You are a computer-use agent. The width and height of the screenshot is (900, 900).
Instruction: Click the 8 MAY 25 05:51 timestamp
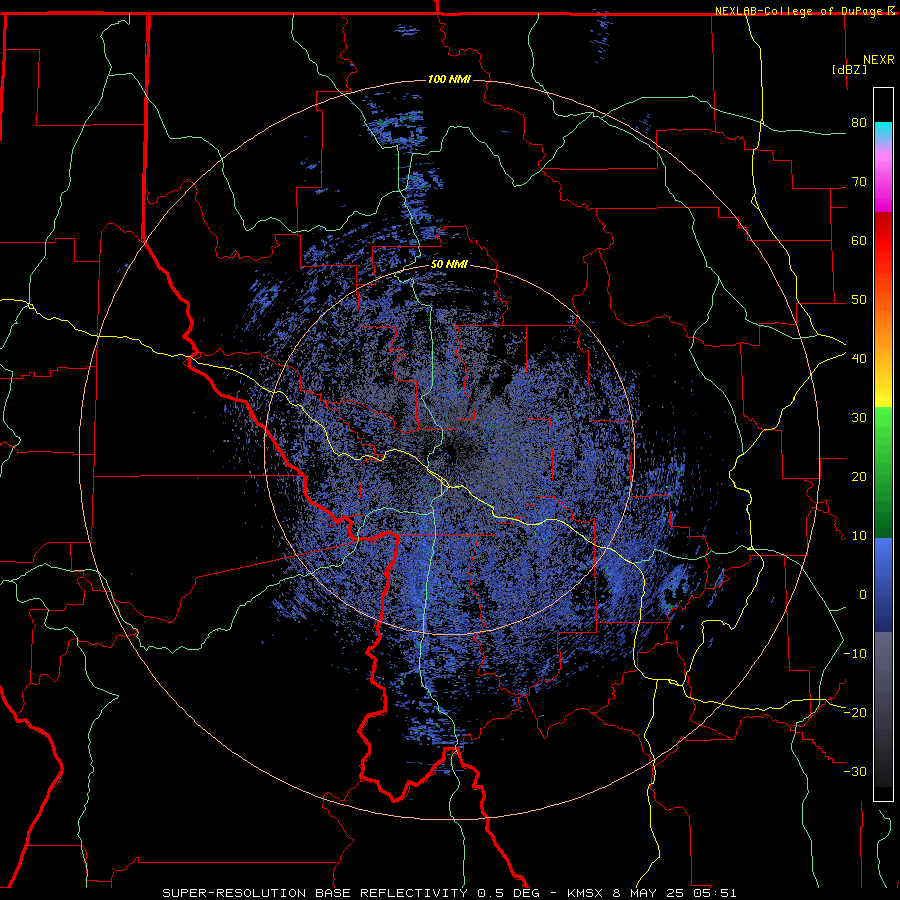click(675, 893)
